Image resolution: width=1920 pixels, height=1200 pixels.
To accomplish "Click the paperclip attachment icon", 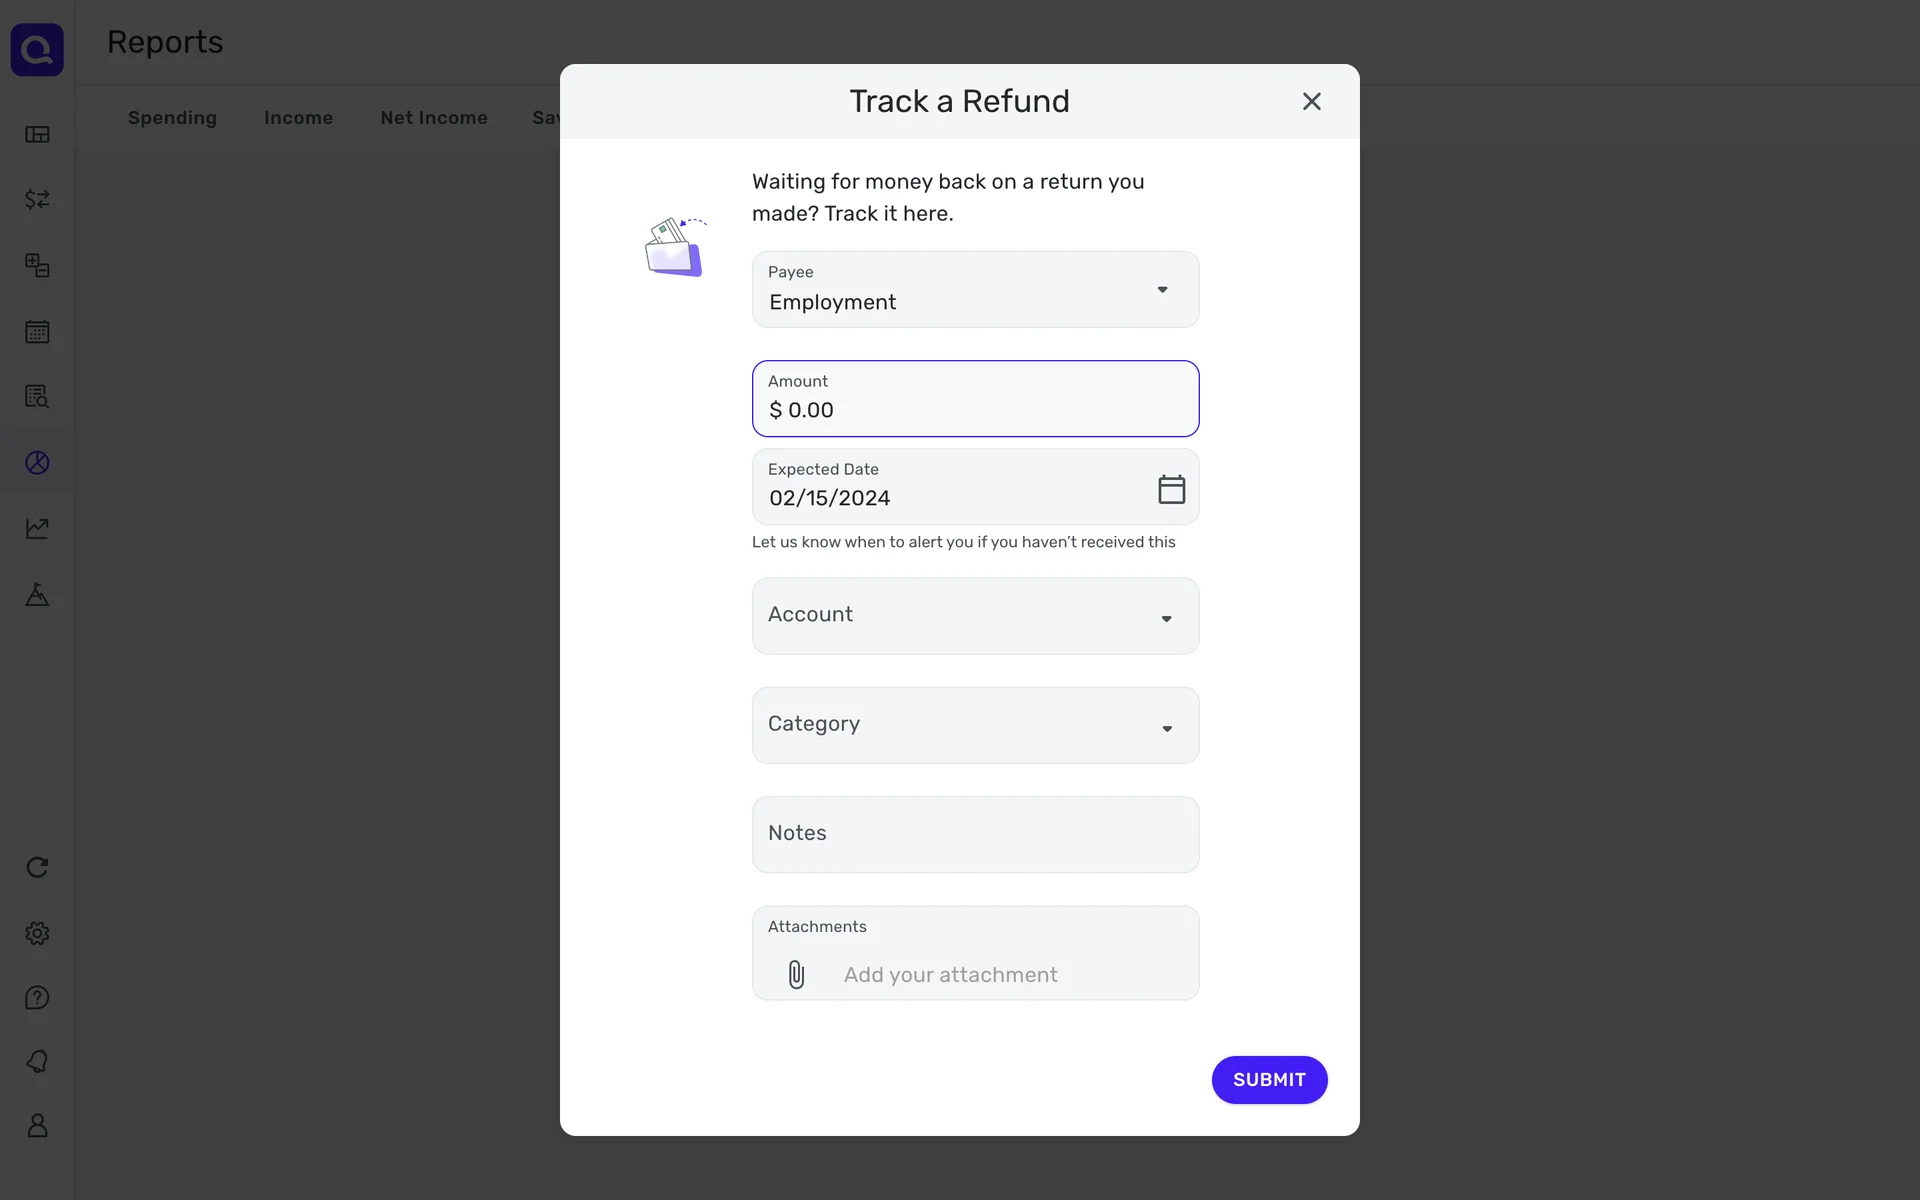I will (796, 974).
